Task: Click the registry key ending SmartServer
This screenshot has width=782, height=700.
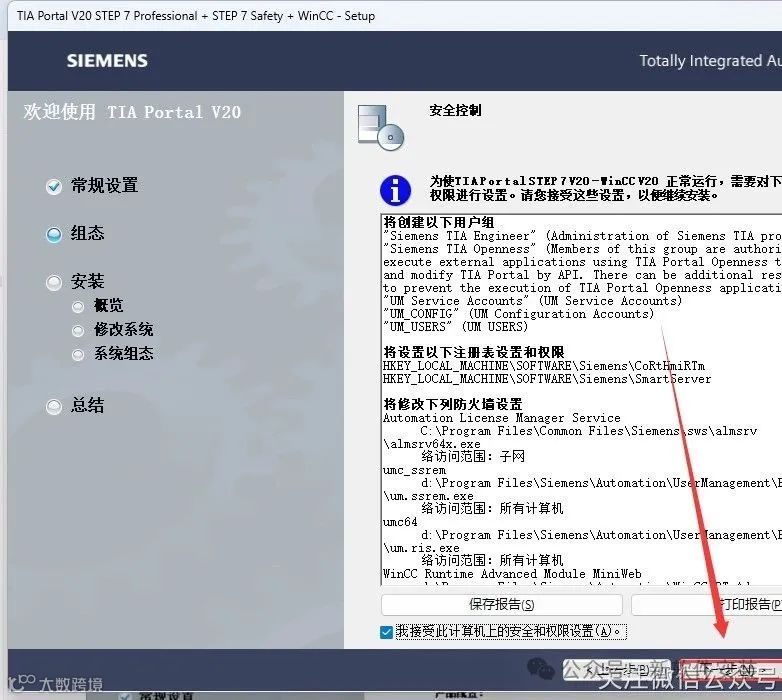Action: 547,379
